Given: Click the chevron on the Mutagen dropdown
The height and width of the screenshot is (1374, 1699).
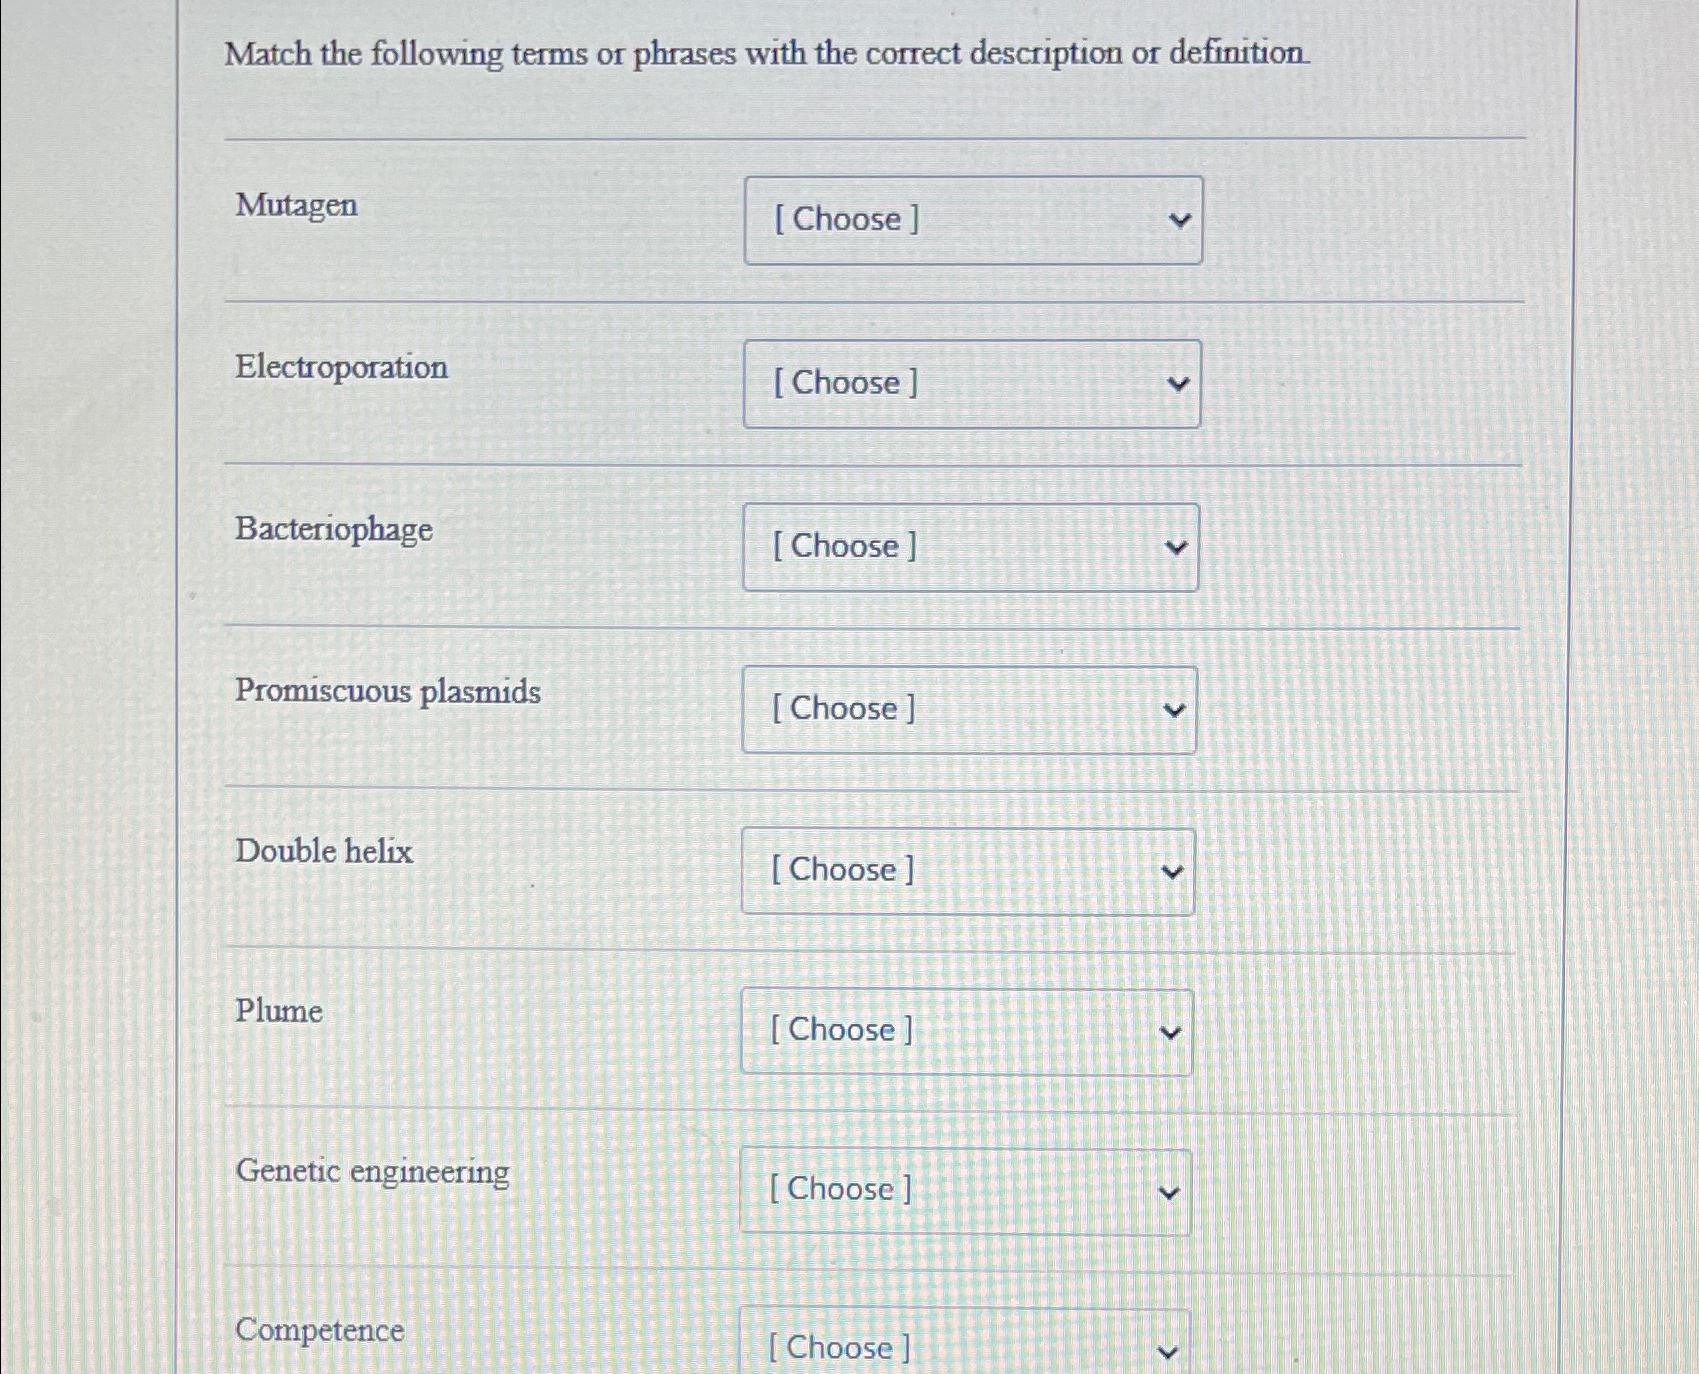Looking at the screenshot, I should pyautogui.click(x=1180, y=220).
